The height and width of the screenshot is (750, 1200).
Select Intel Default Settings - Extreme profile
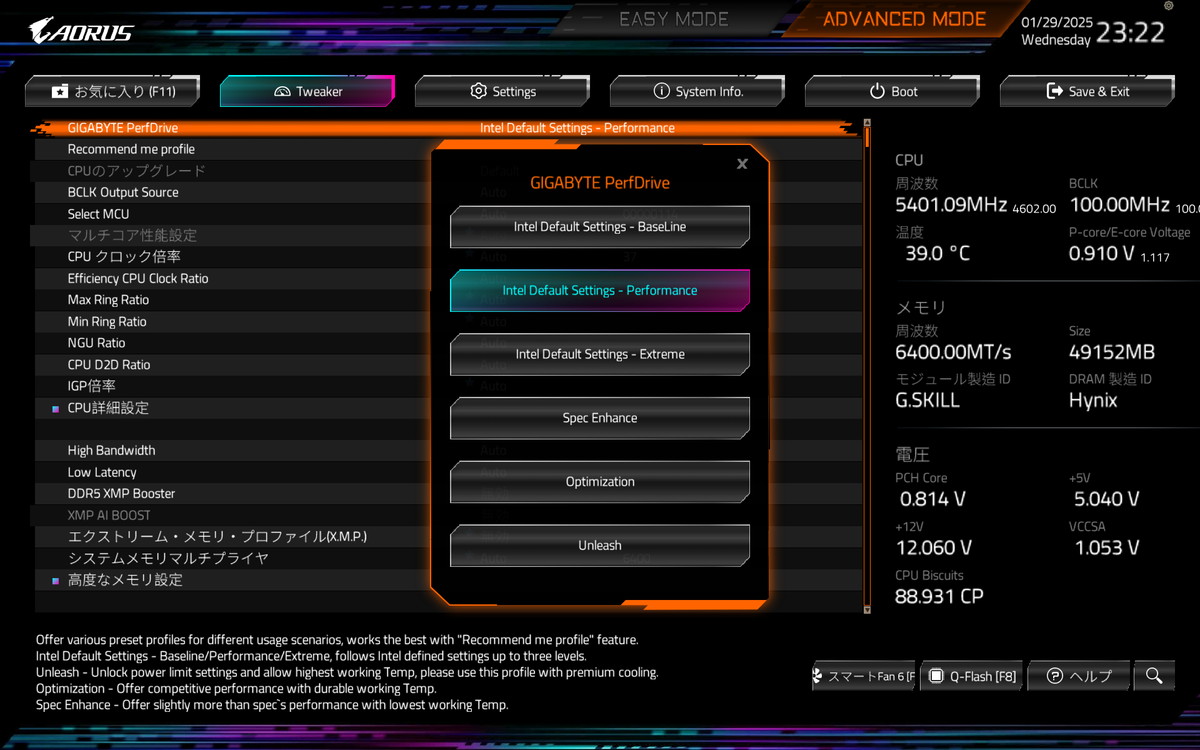(x=600, y=354)
